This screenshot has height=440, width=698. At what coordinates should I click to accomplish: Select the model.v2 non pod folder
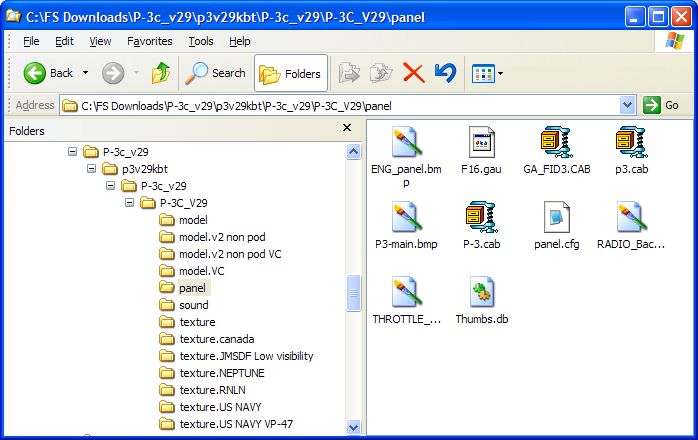pyautogui.click(x=222, y=237)
